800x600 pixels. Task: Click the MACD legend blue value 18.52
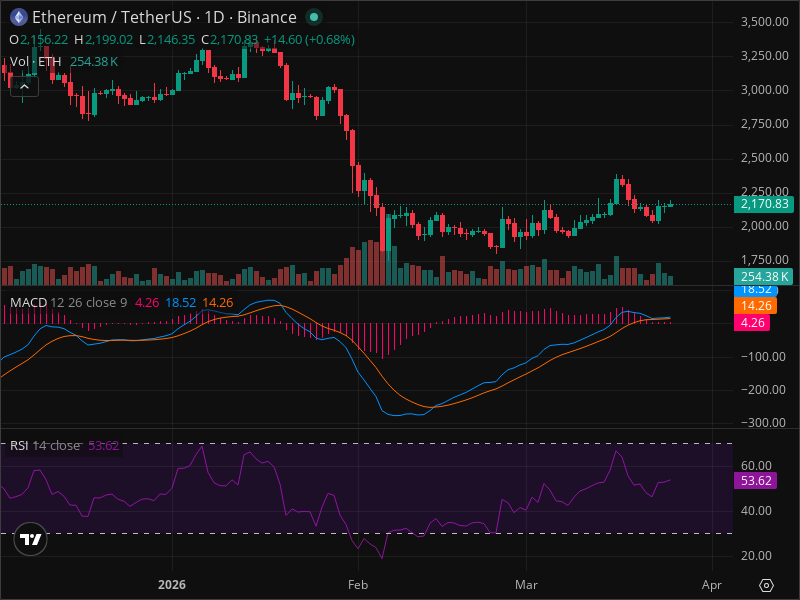(181, 303)
